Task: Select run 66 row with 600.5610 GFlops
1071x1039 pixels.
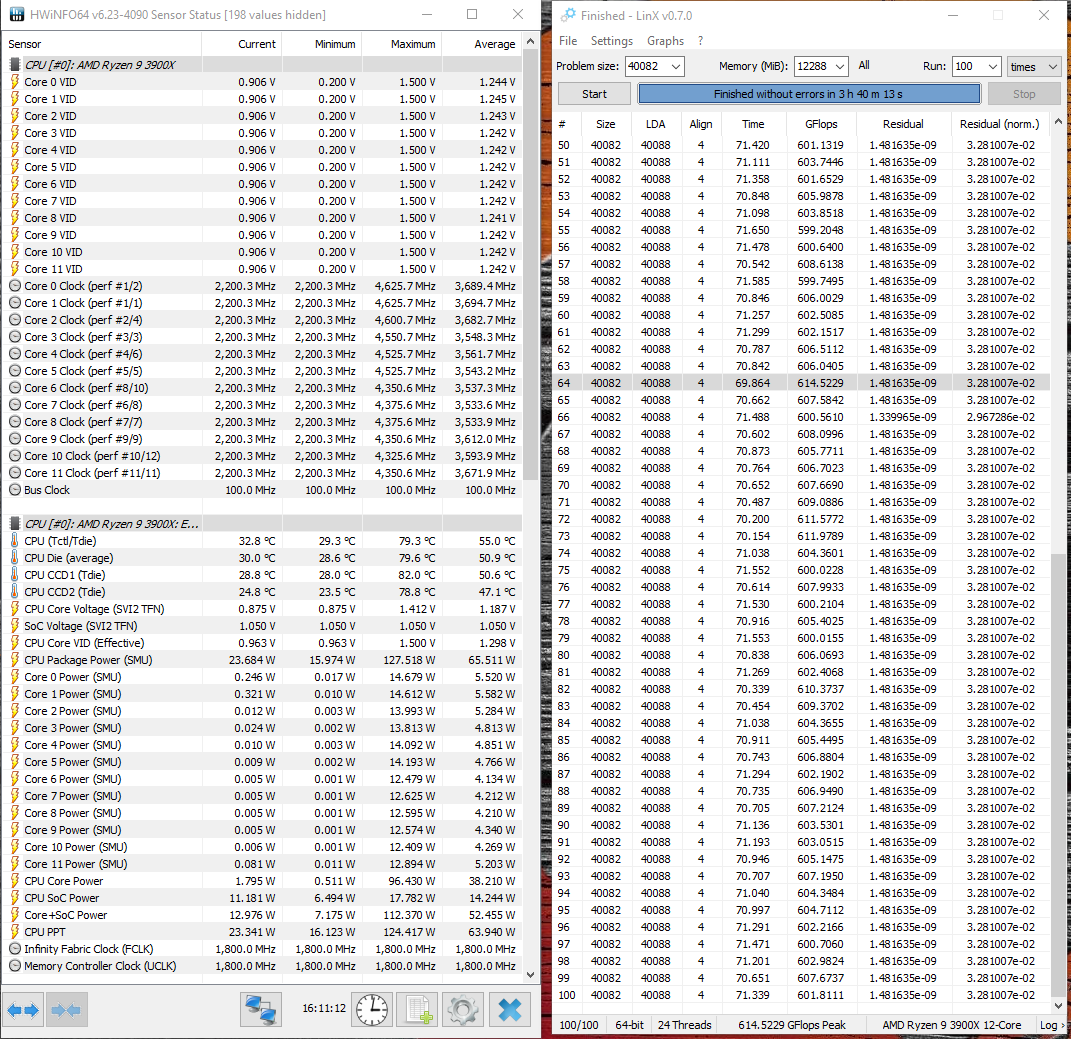Action: point(802,417)
